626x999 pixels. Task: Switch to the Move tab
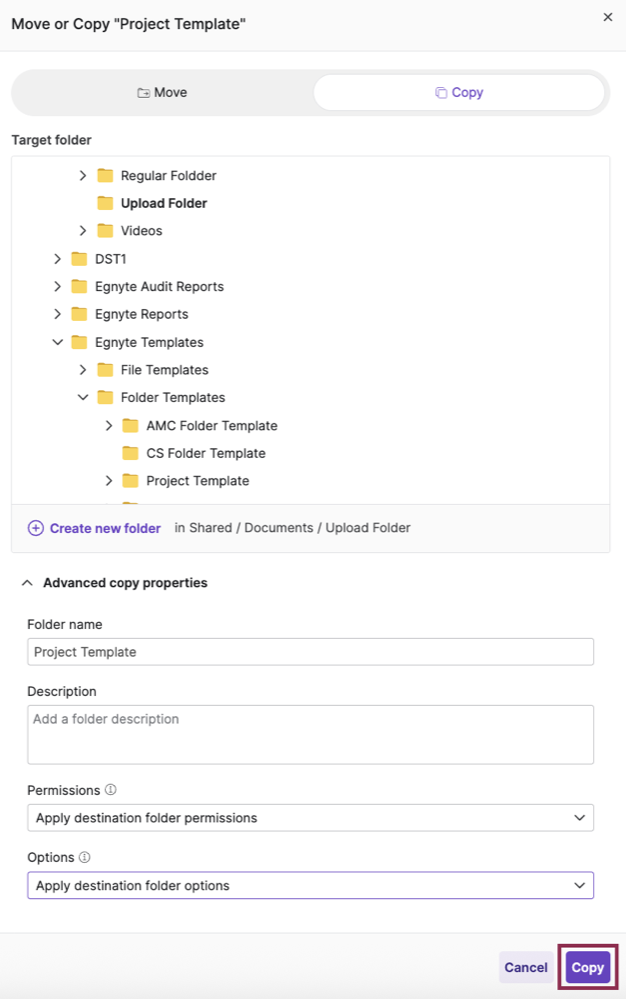tap(162, 93)
